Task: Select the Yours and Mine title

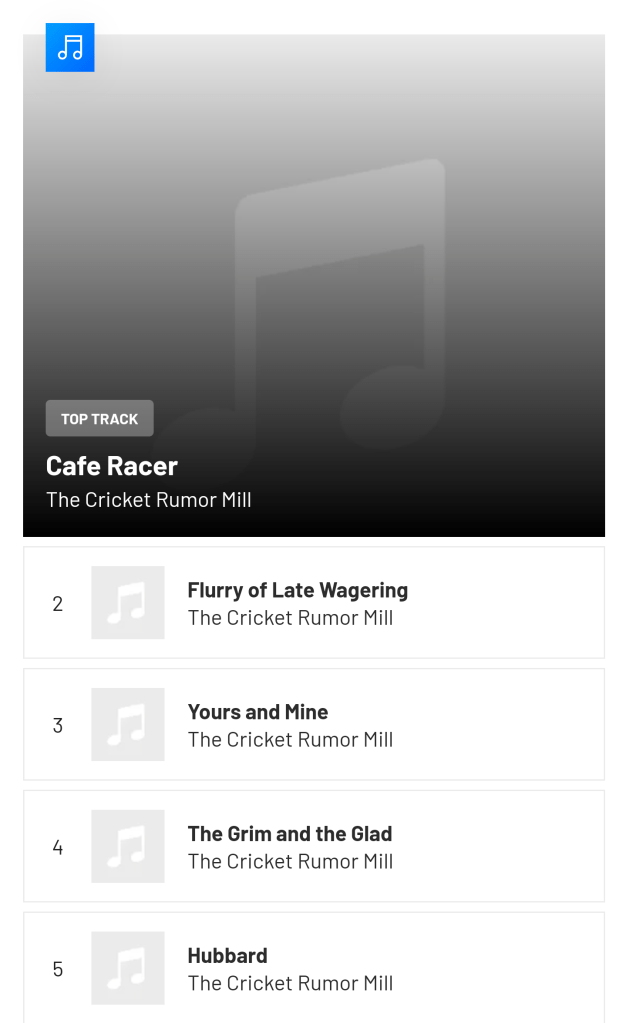Action: click(x=258, y=712)
